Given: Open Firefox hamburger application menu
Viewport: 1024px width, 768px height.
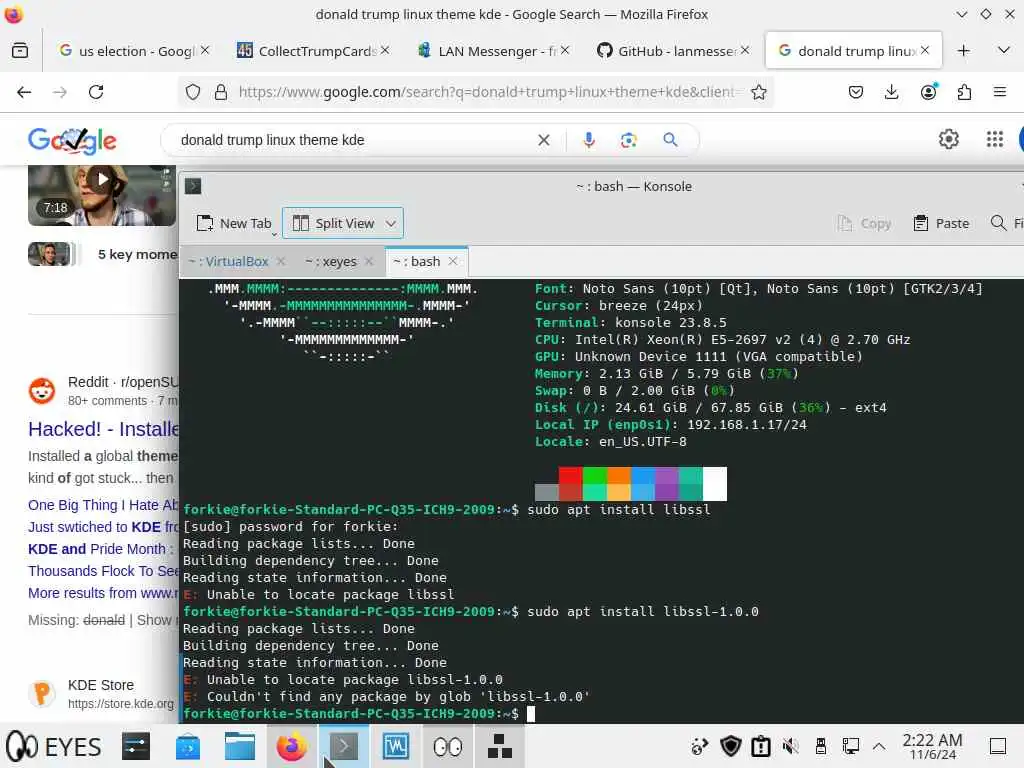Looking at the screenshot, I should point(999,92).
